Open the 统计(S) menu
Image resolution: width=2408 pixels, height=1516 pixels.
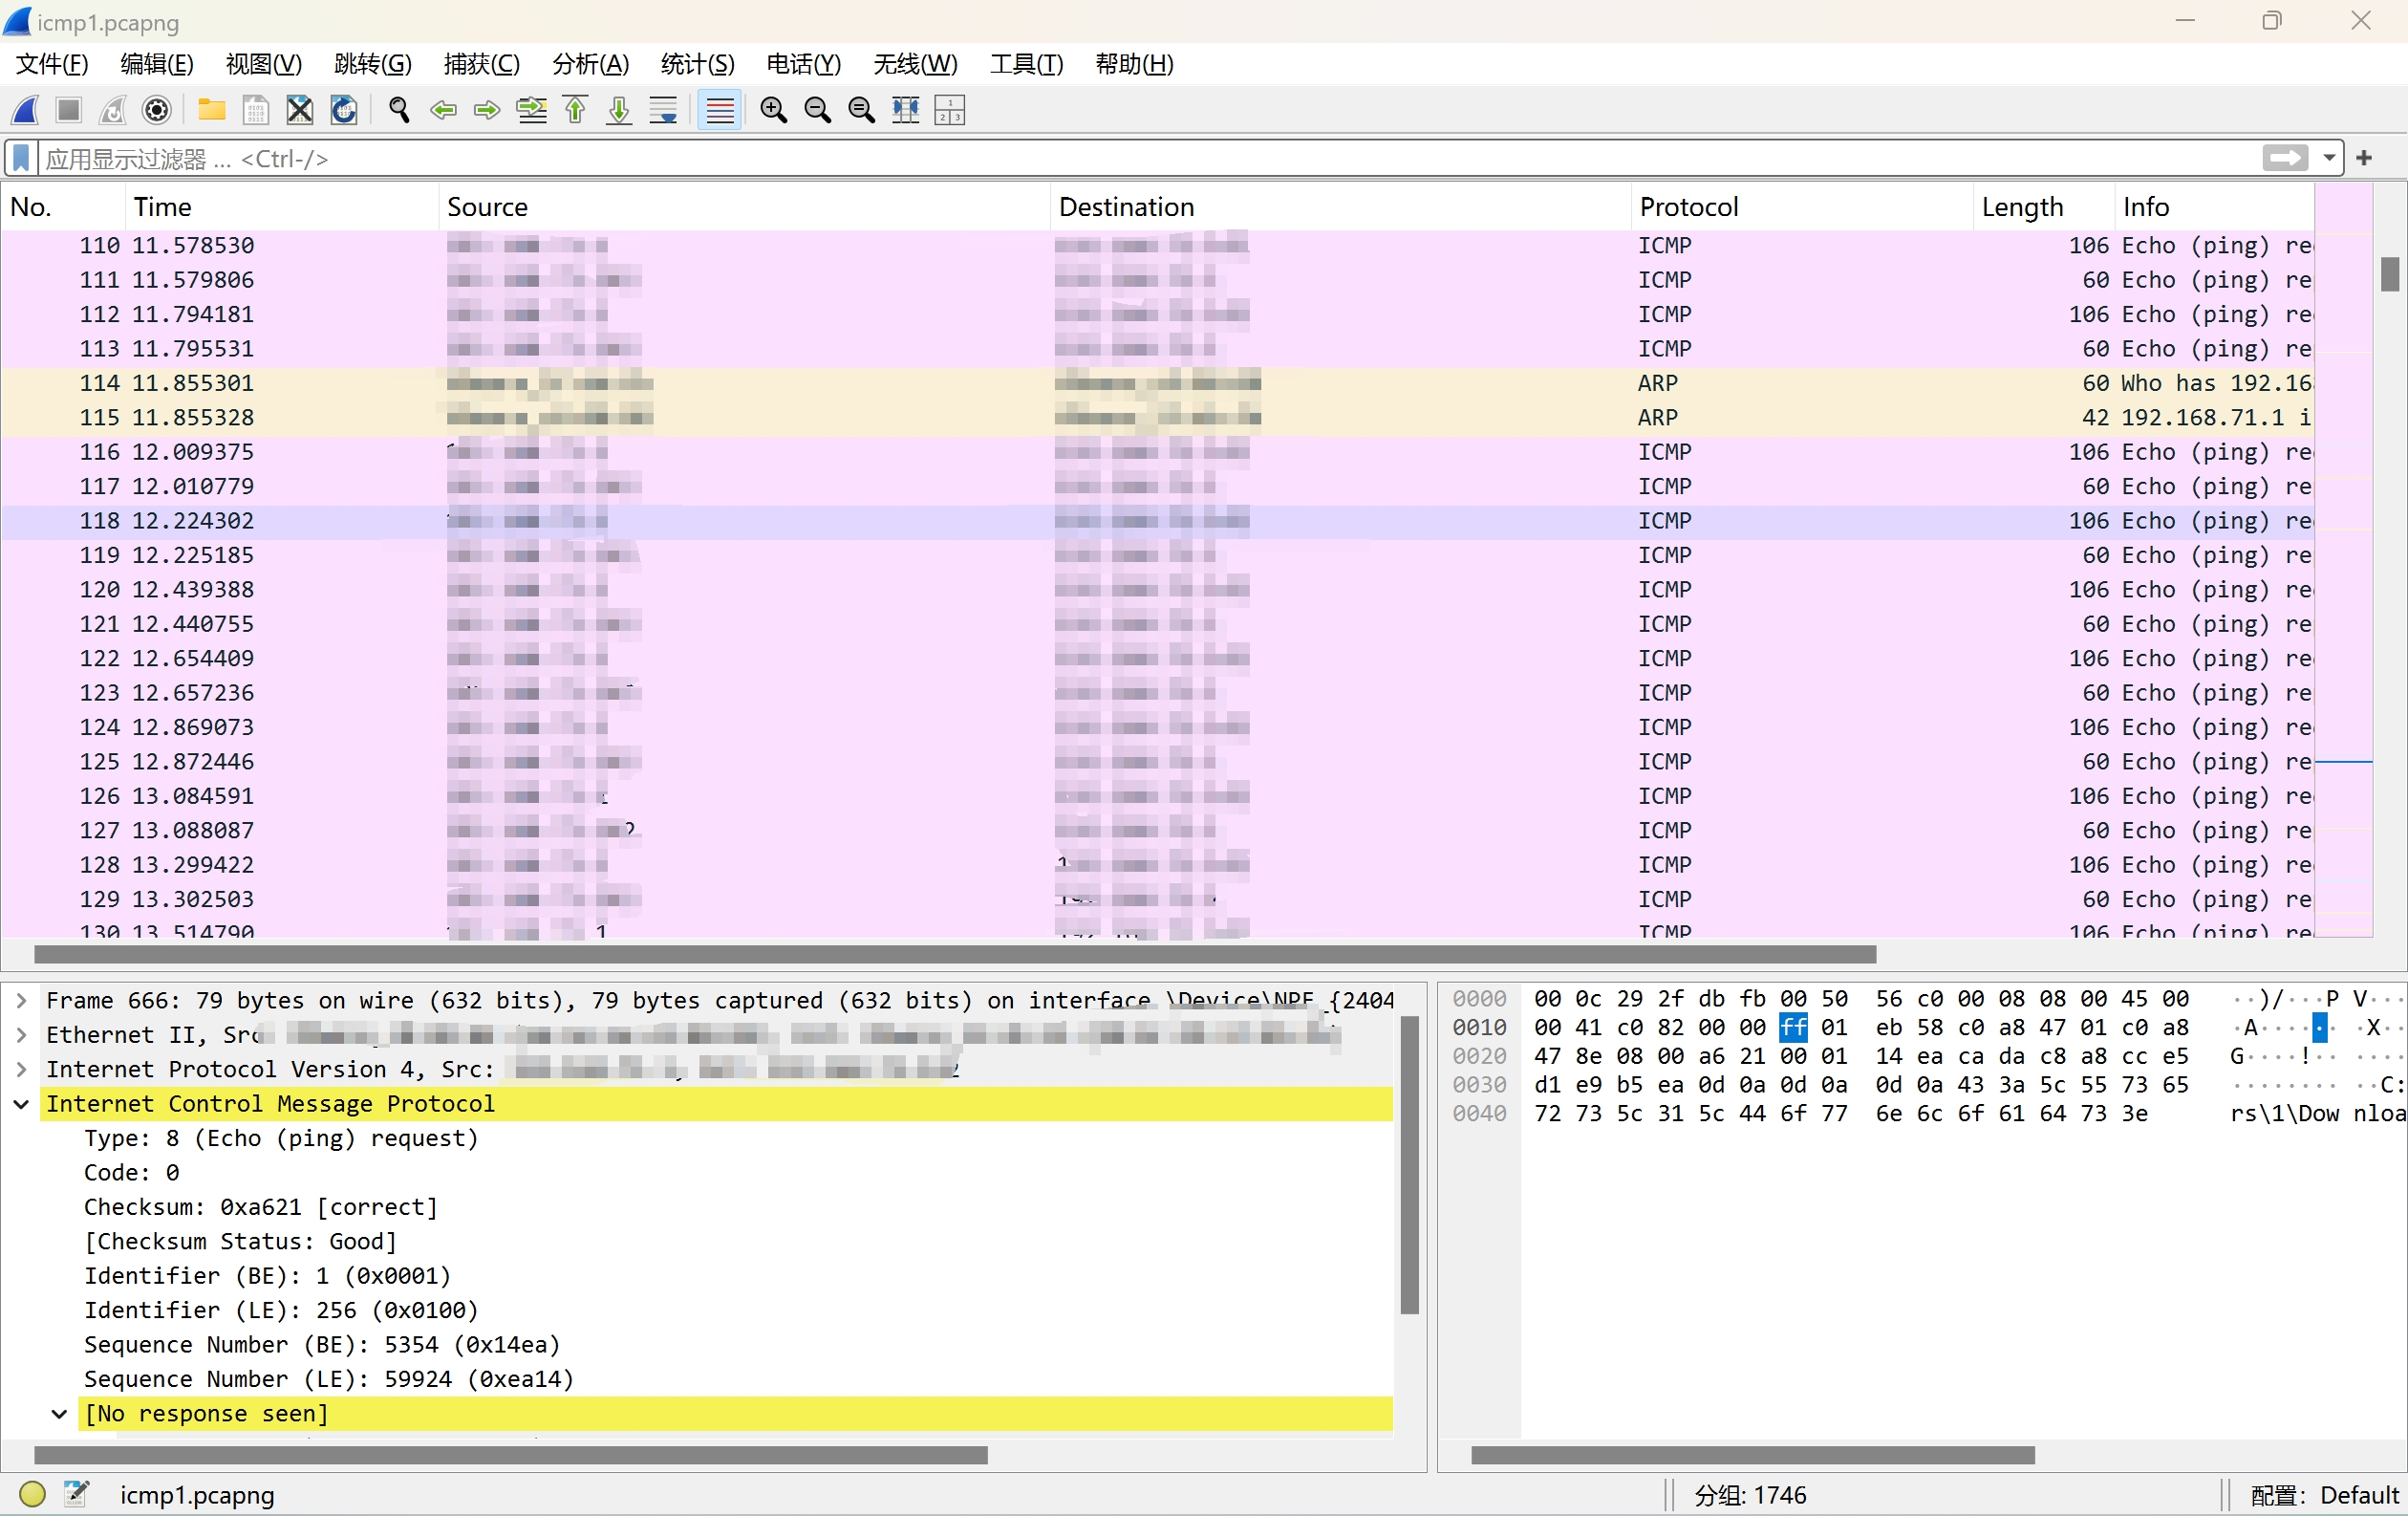coord(697,64)
